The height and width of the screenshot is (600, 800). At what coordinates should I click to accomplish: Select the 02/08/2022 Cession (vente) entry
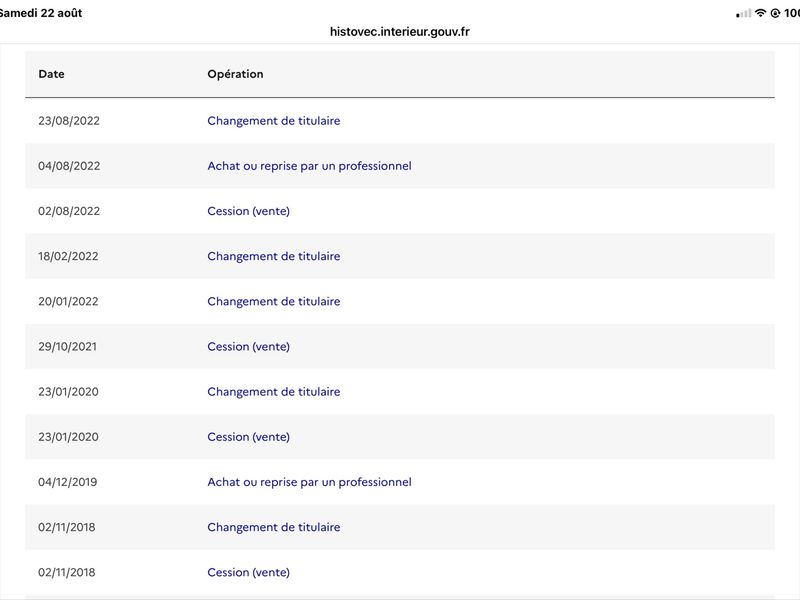pyautogui.click(x=248, y=211)
